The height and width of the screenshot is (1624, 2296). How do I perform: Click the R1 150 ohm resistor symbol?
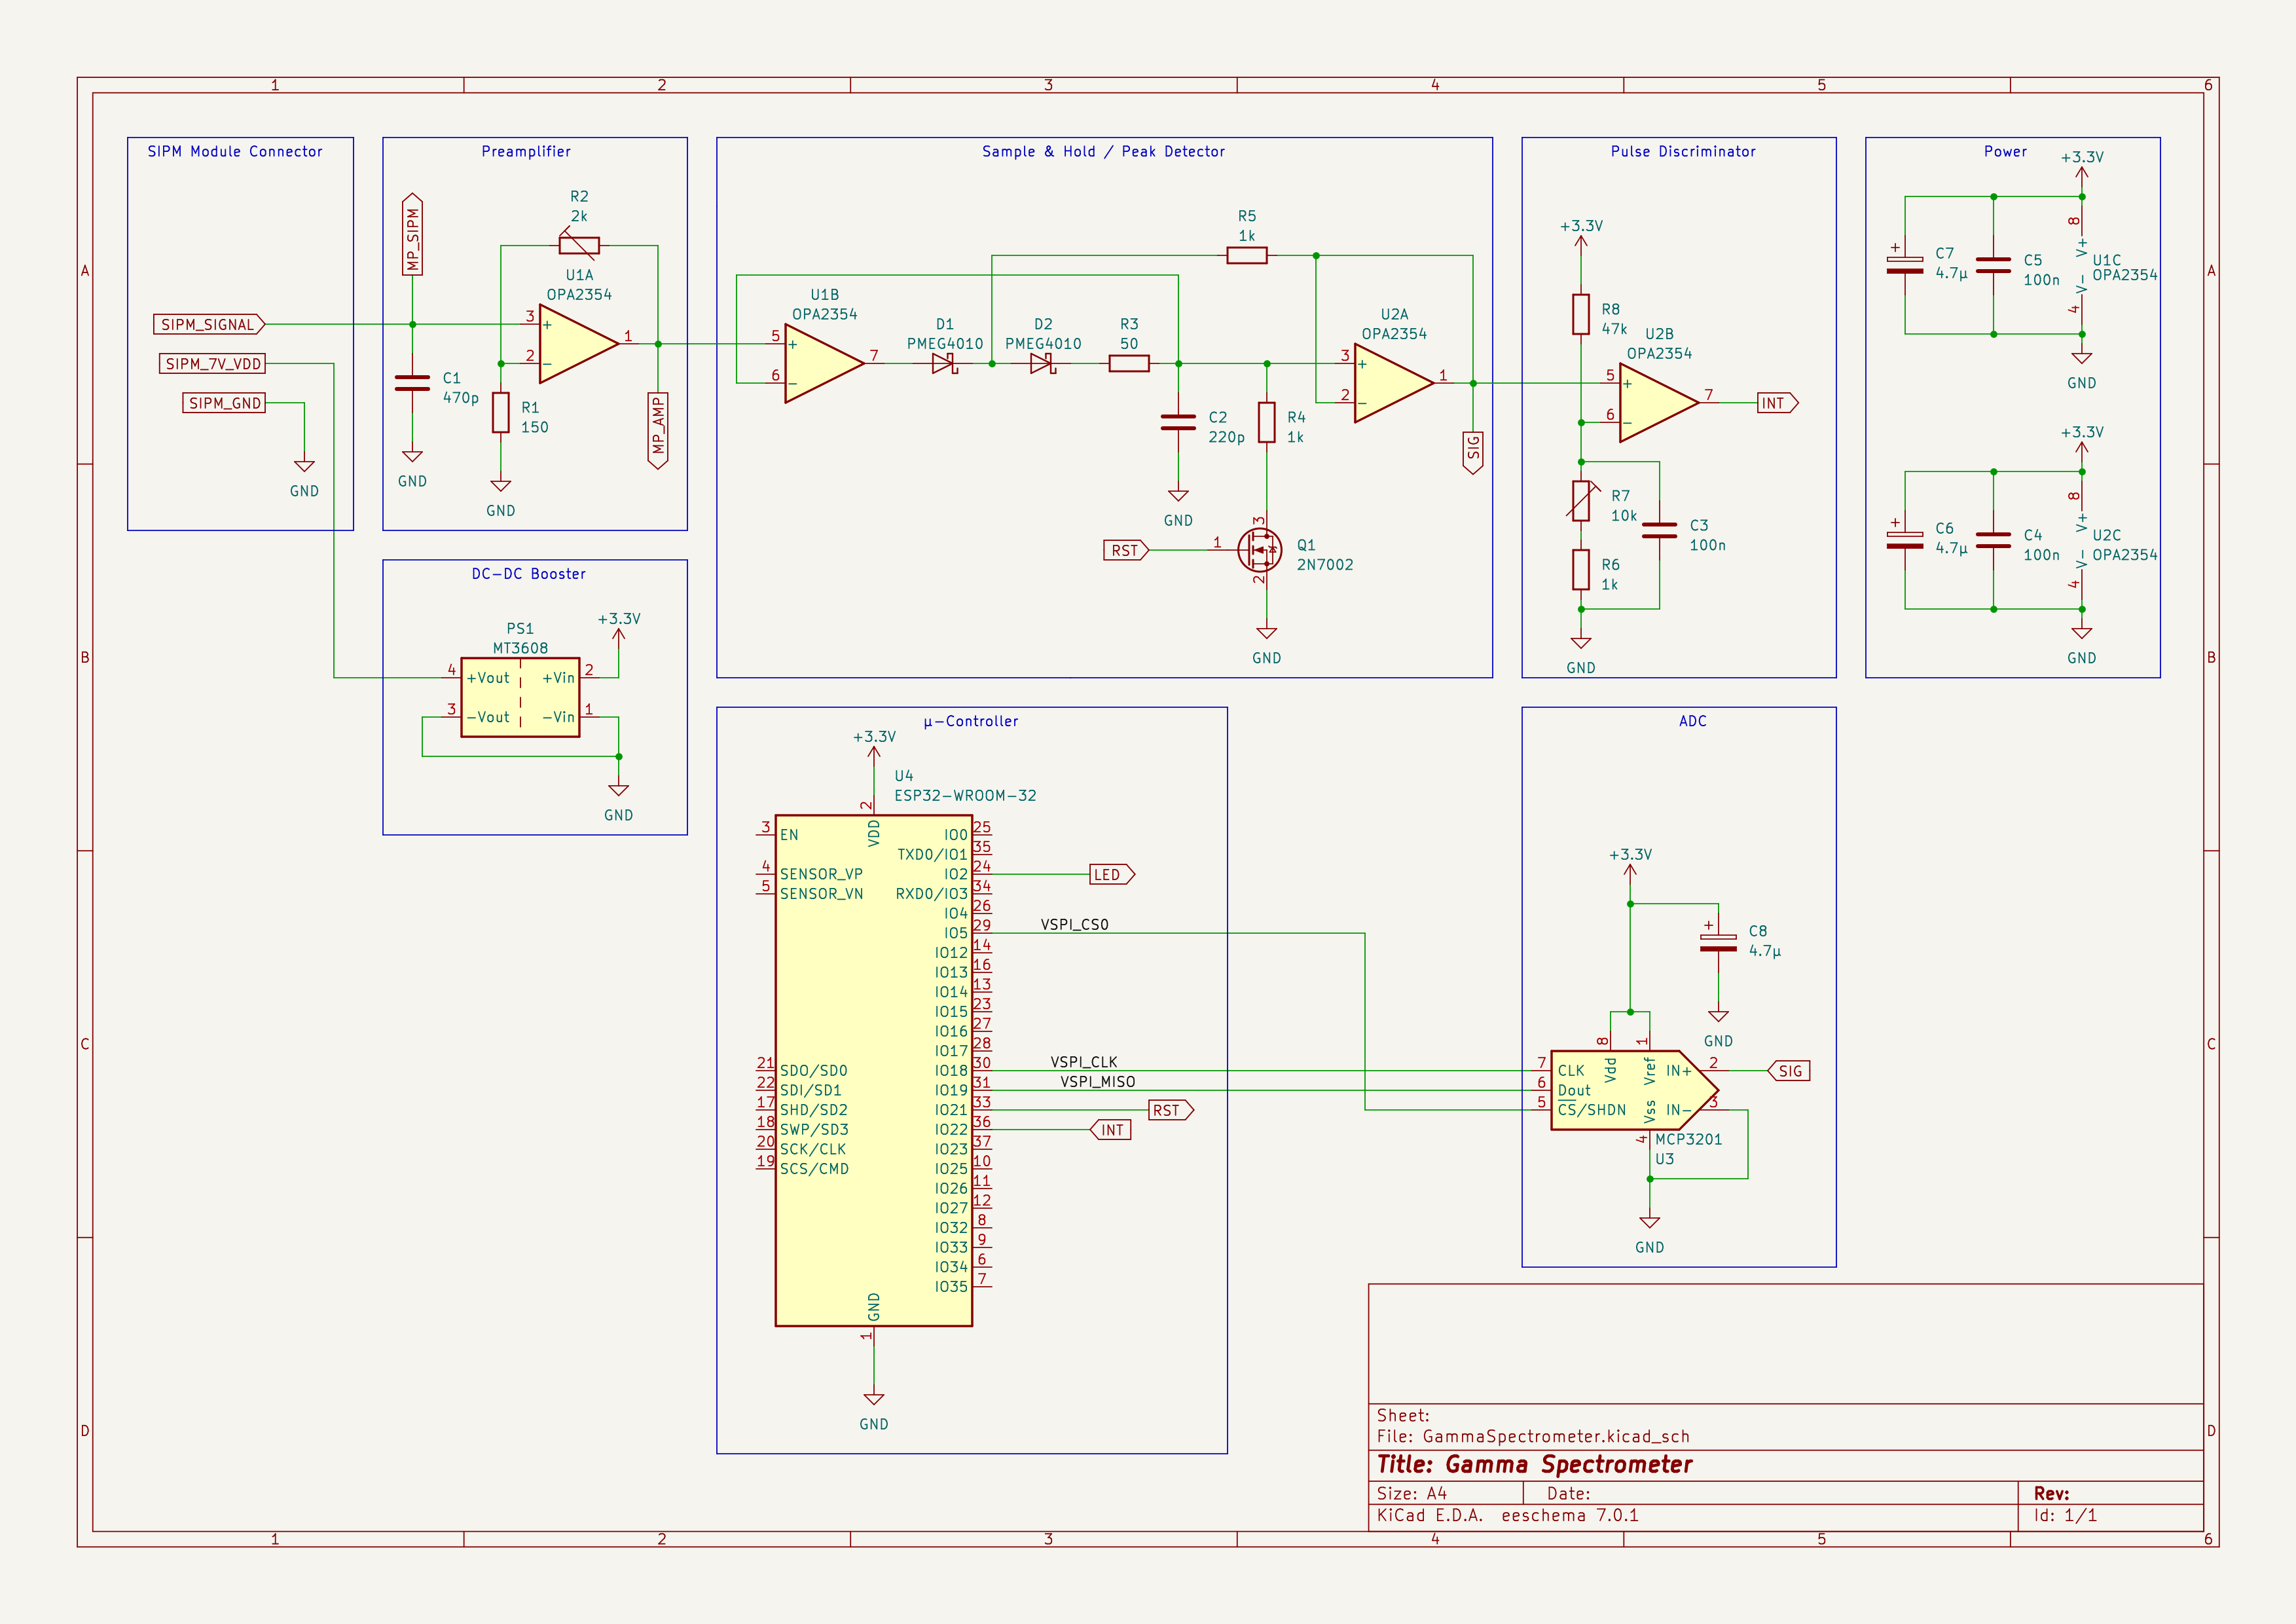(501, 413)
